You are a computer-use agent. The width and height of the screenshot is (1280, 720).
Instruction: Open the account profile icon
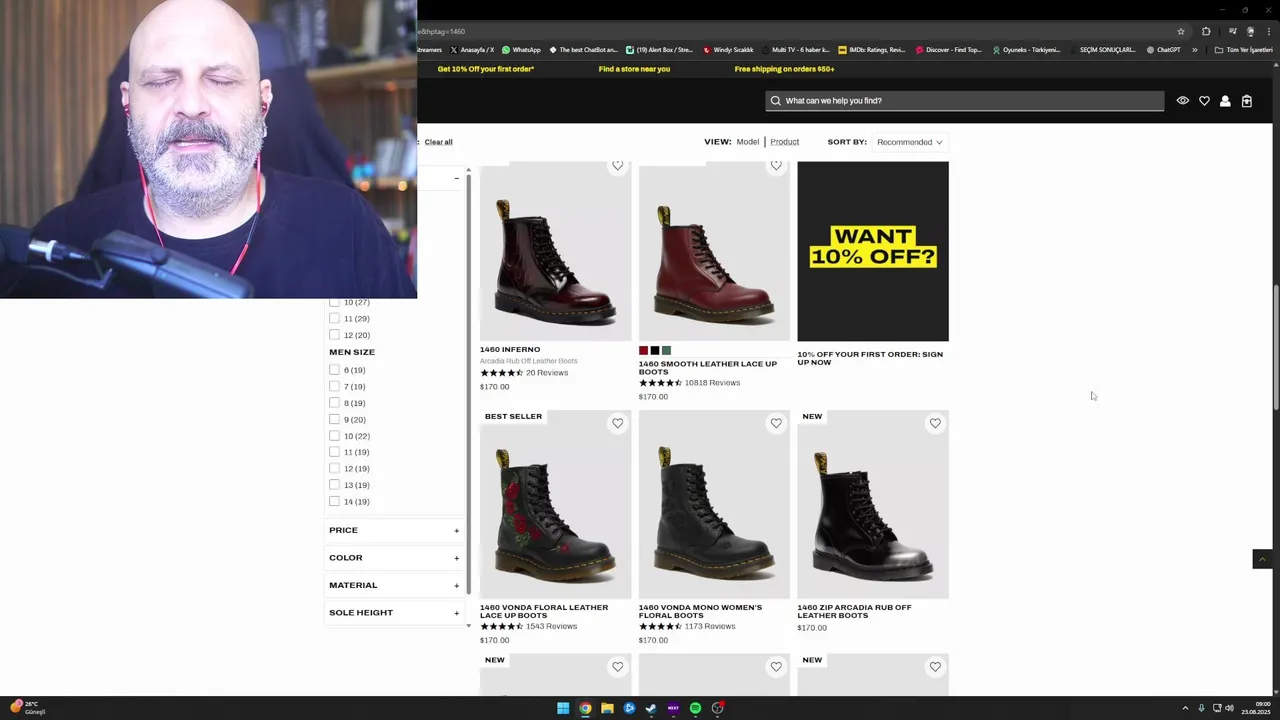tap(1225, 101)
